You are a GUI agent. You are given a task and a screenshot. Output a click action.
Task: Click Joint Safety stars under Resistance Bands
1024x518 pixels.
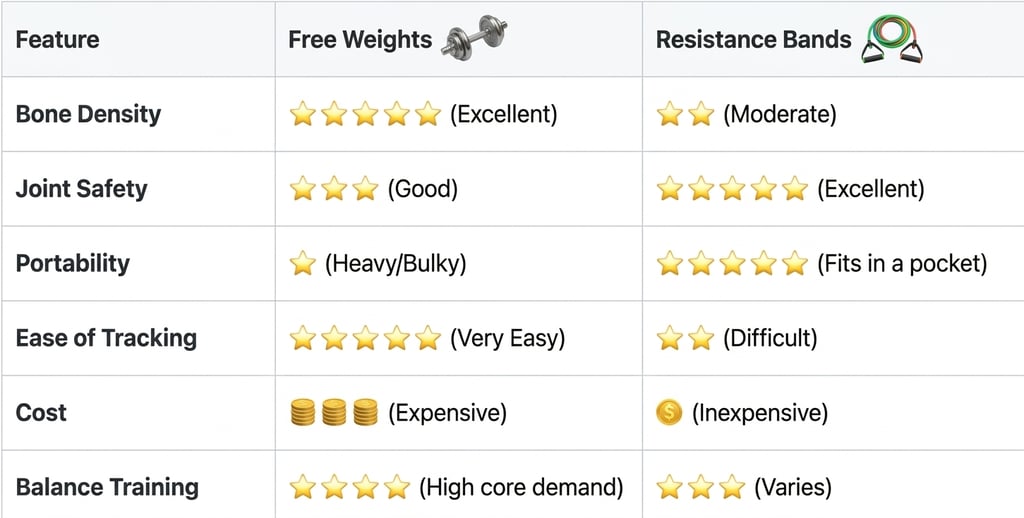[x=732, y=189]
